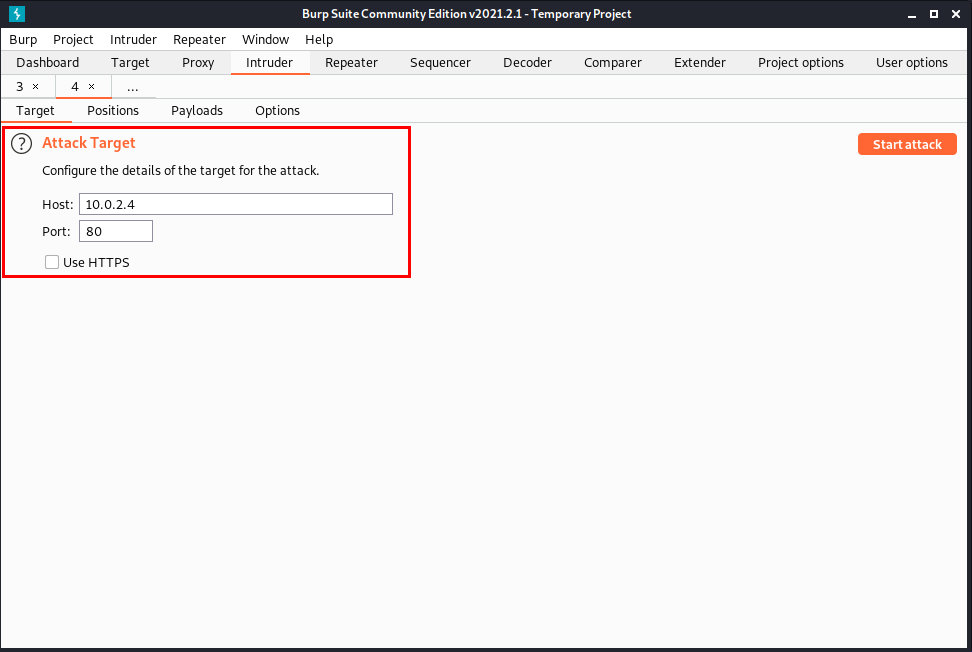Click the 'Configure the details of the target' text

point(180,170)
